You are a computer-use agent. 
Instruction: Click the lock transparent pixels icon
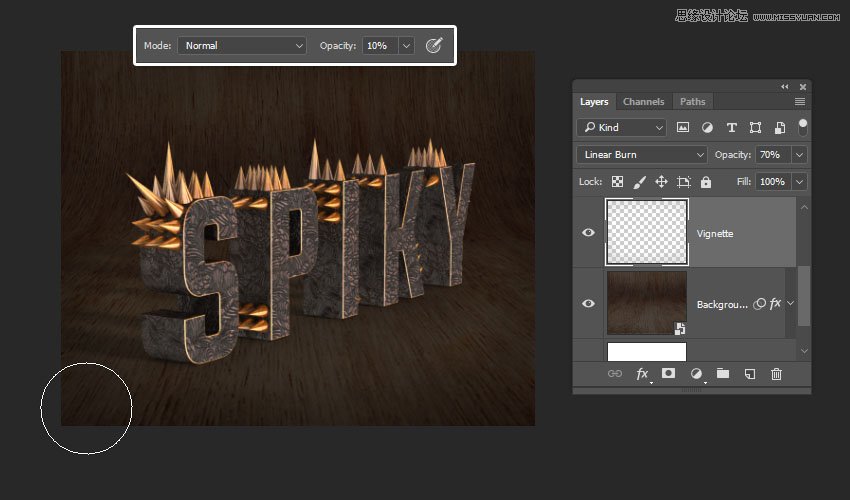coord(617,182)
